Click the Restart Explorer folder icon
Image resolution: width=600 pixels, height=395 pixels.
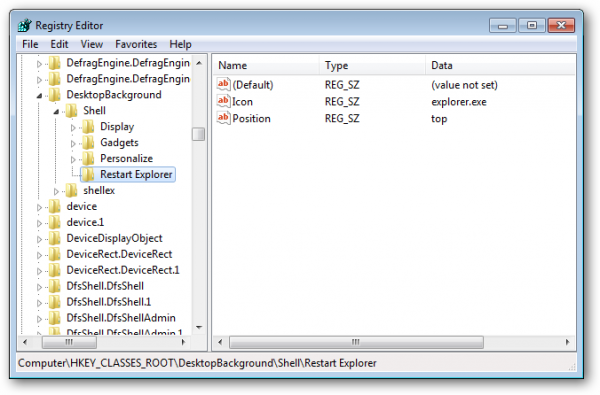[x=88, y=175]
